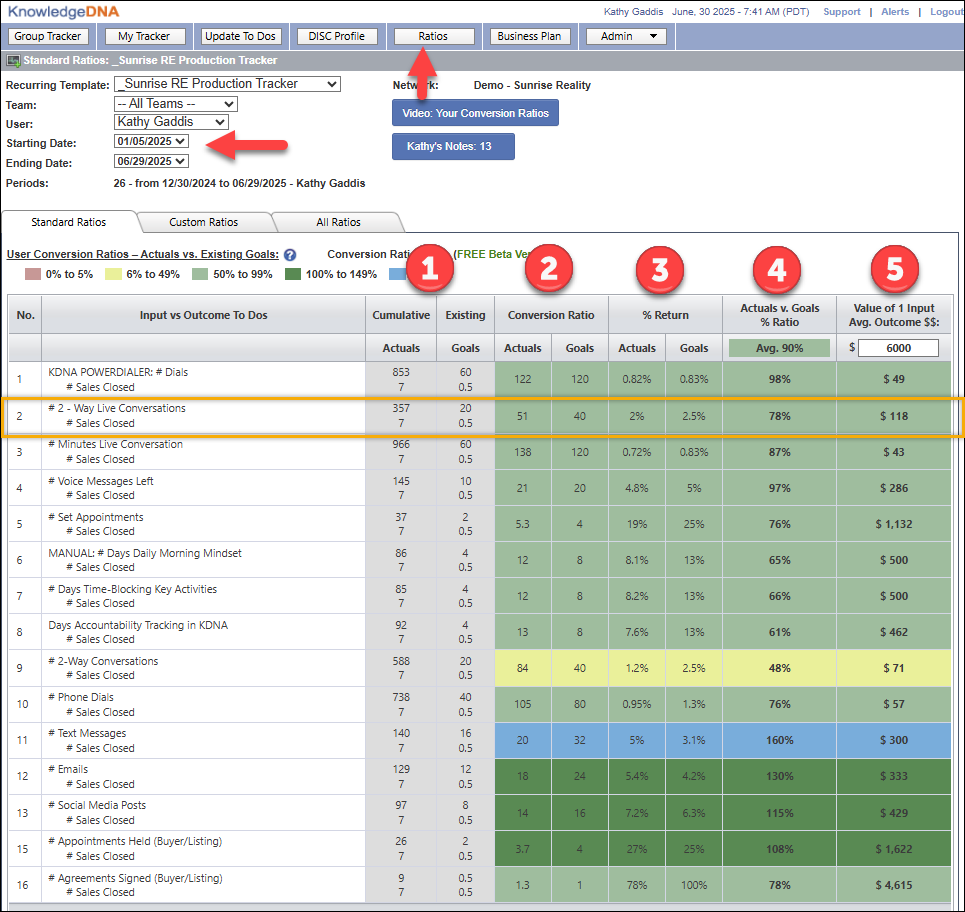Open the Recurring Template dropdown
This screenshot has width=965, height=912.
point(227,84)
